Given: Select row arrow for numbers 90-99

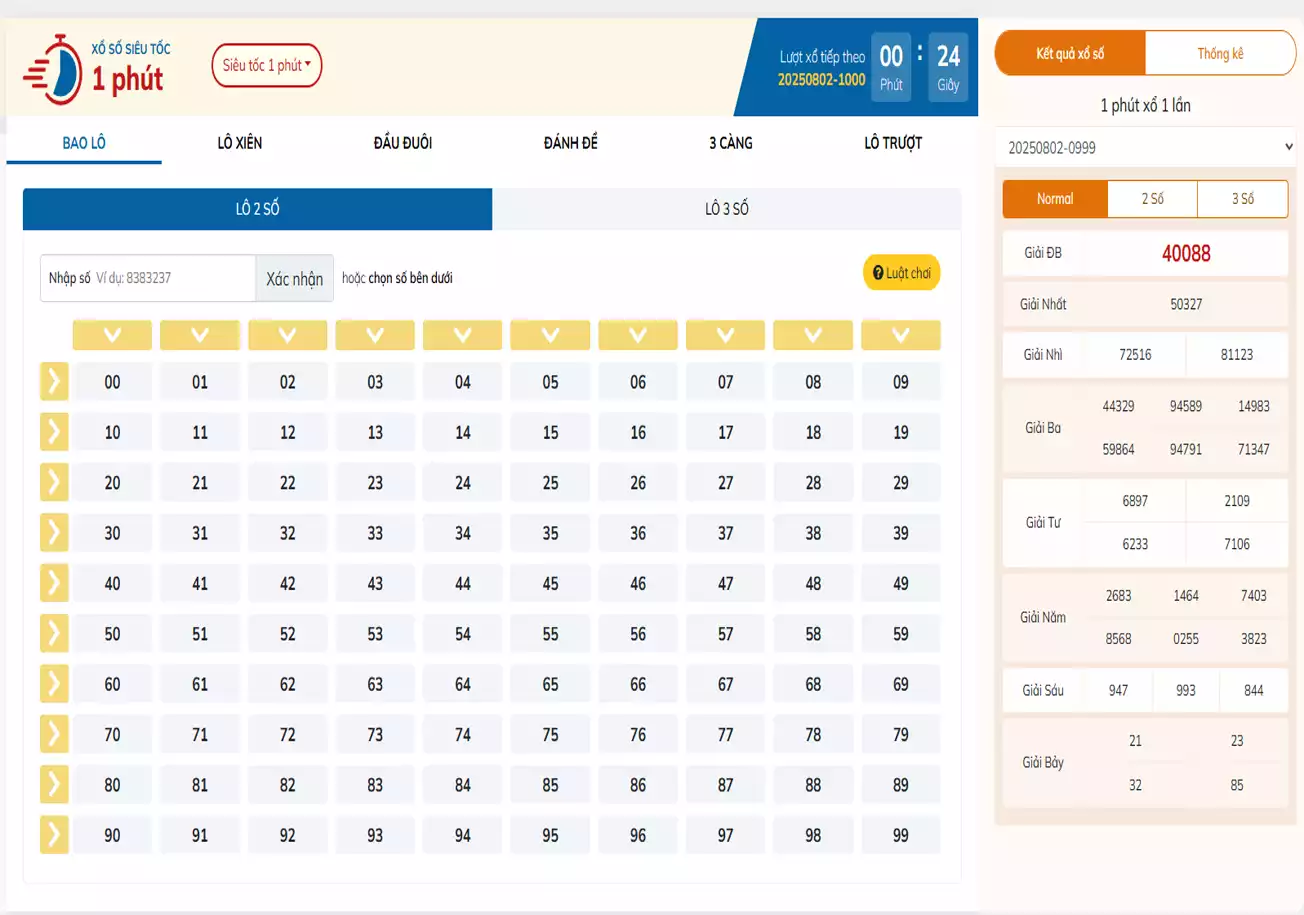Looking at the screenshot, I should click(x=54, y=835).
